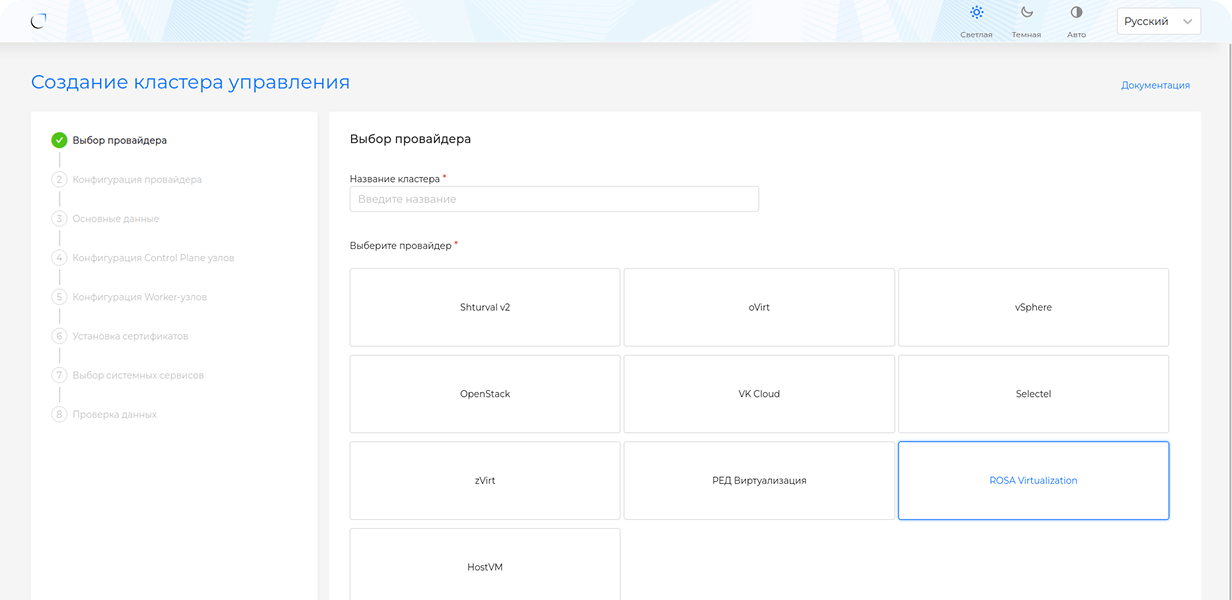
Task: Select the Shturval v2 provider
Action: pyautogui.click(x=485, y=307)
